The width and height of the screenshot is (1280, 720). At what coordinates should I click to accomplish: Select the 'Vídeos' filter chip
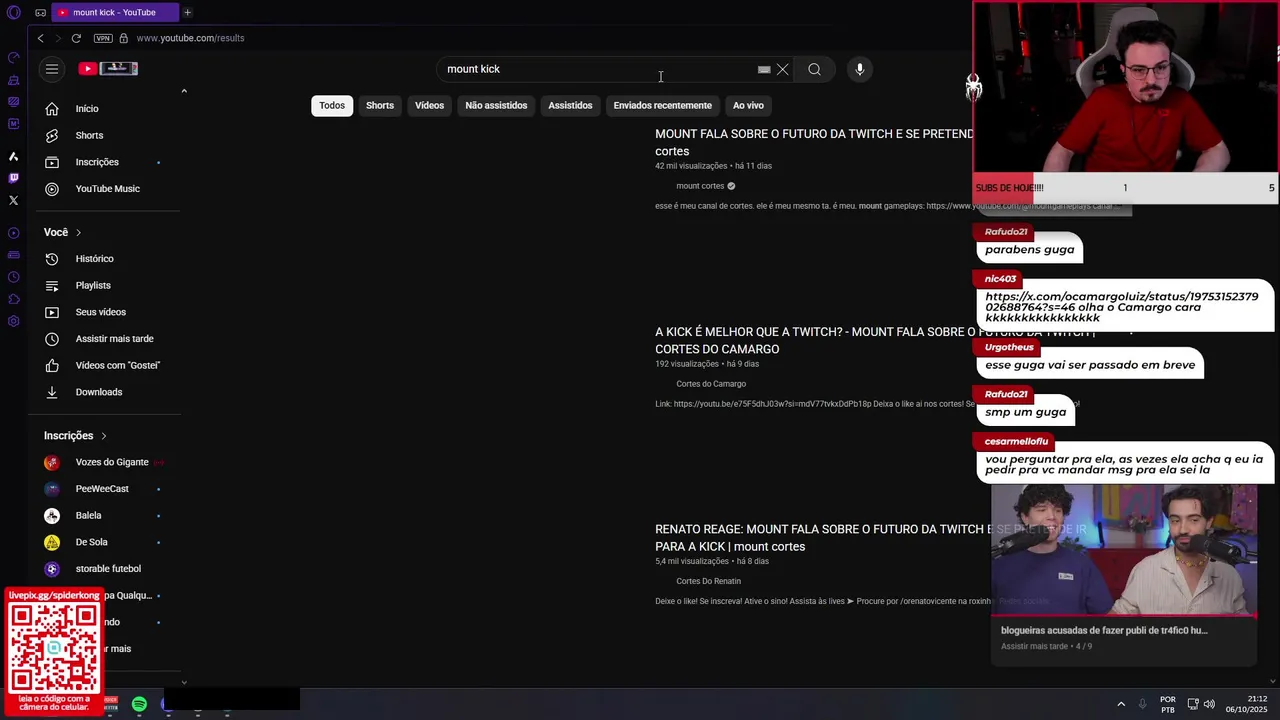(430, 105)
